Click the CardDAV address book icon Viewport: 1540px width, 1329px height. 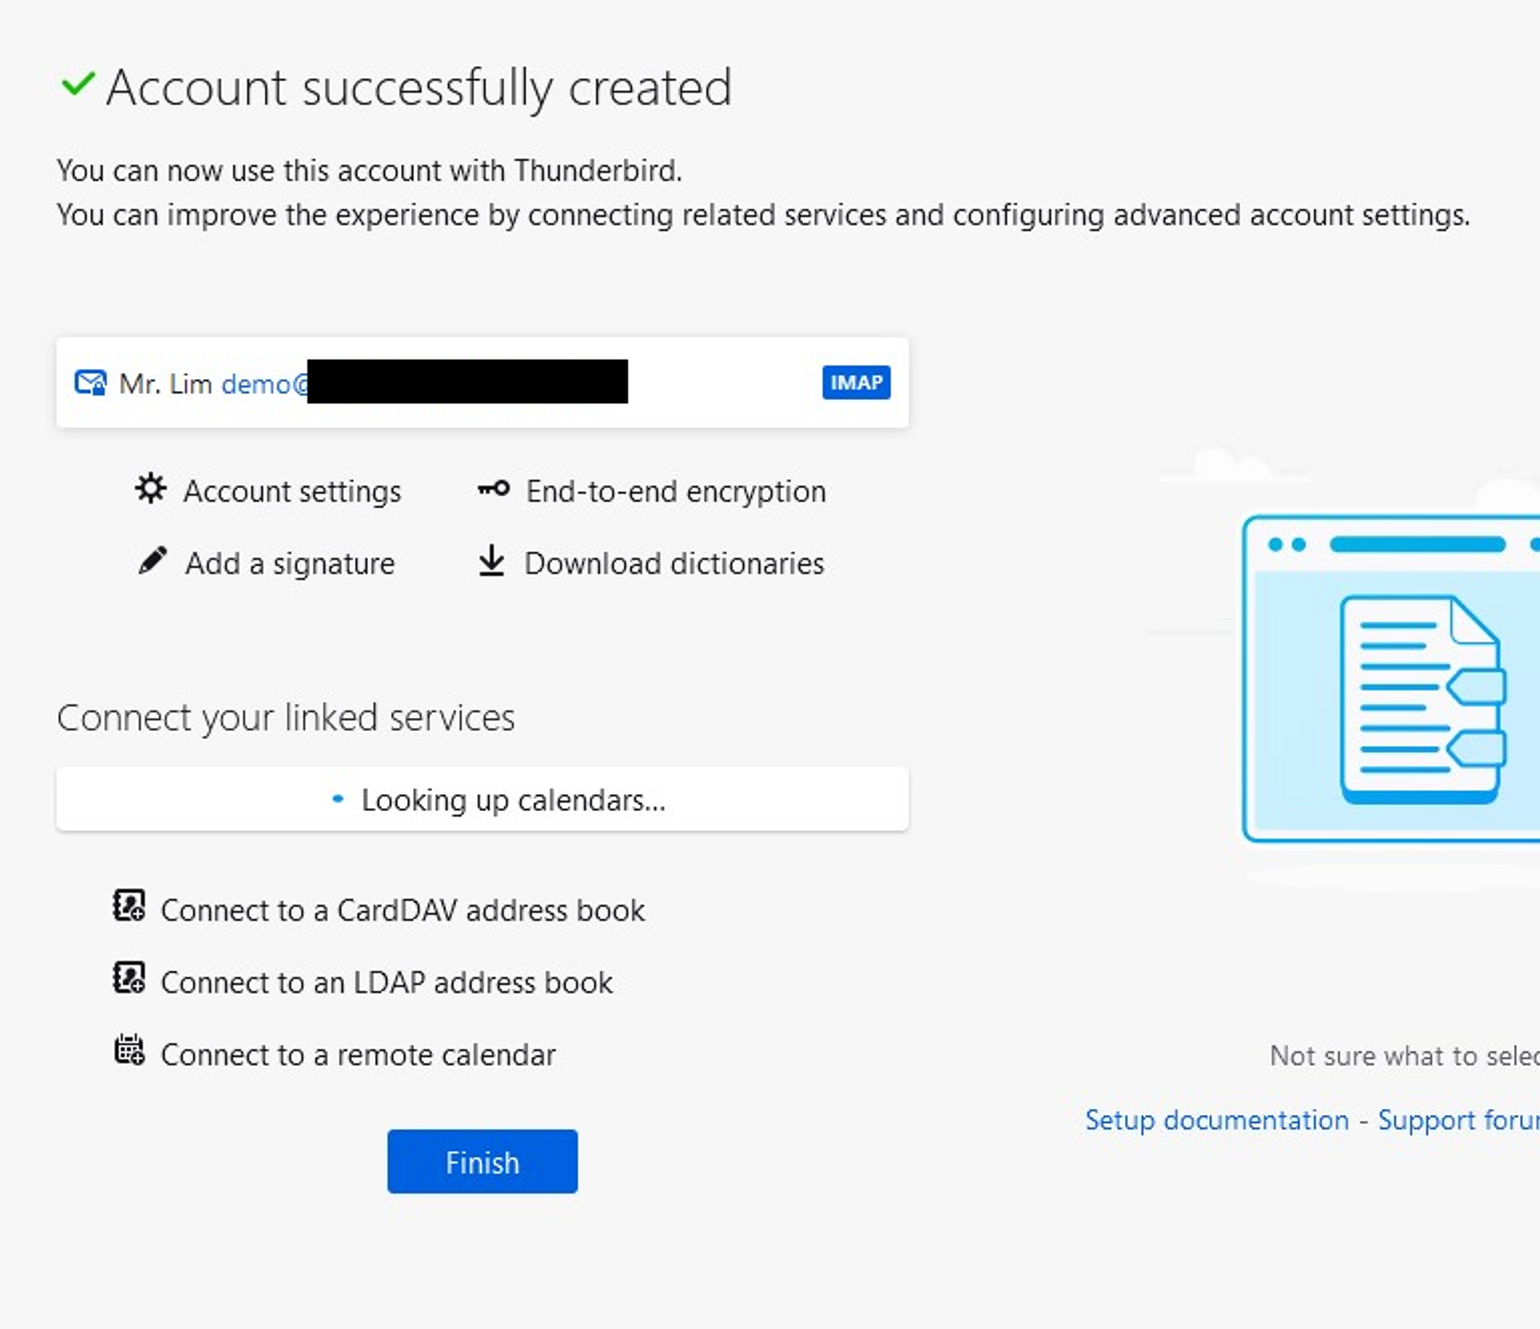[x=129, y=906]
